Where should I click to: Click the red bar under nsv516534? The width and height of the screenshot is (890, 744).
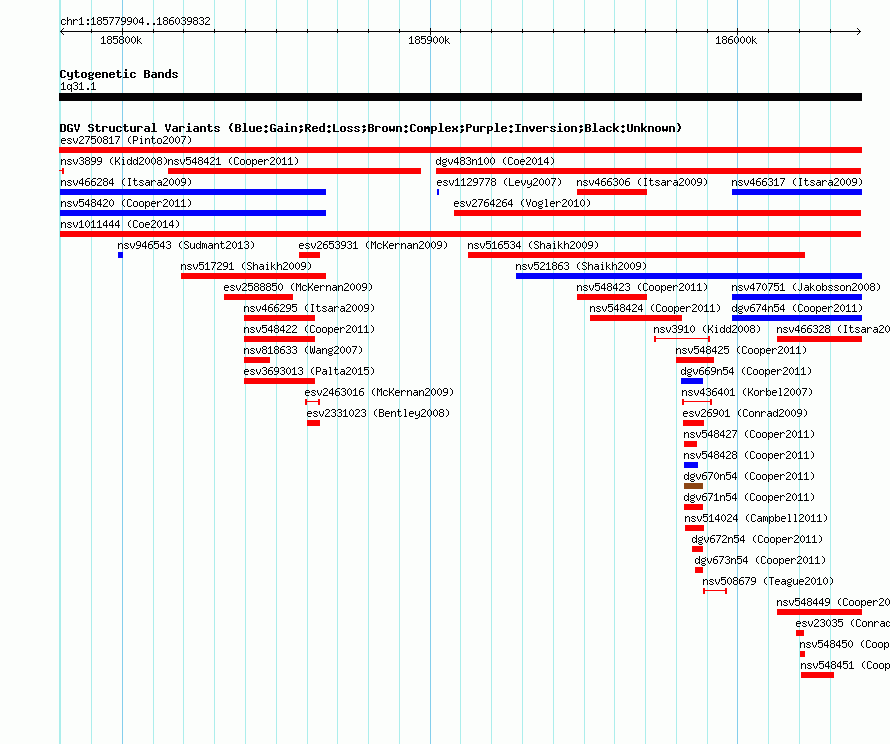[636, 255]
